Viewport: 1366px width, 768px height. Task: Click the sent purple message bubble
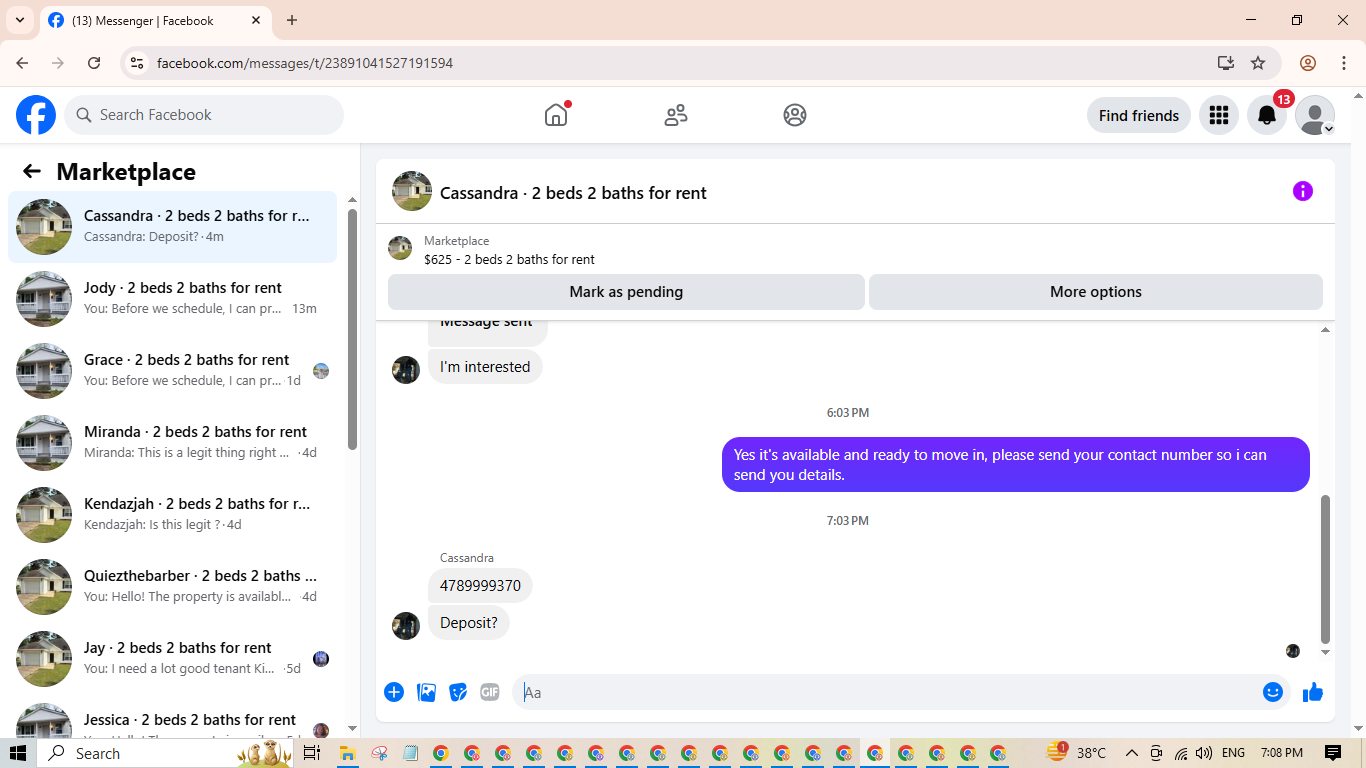[1016, 465]
